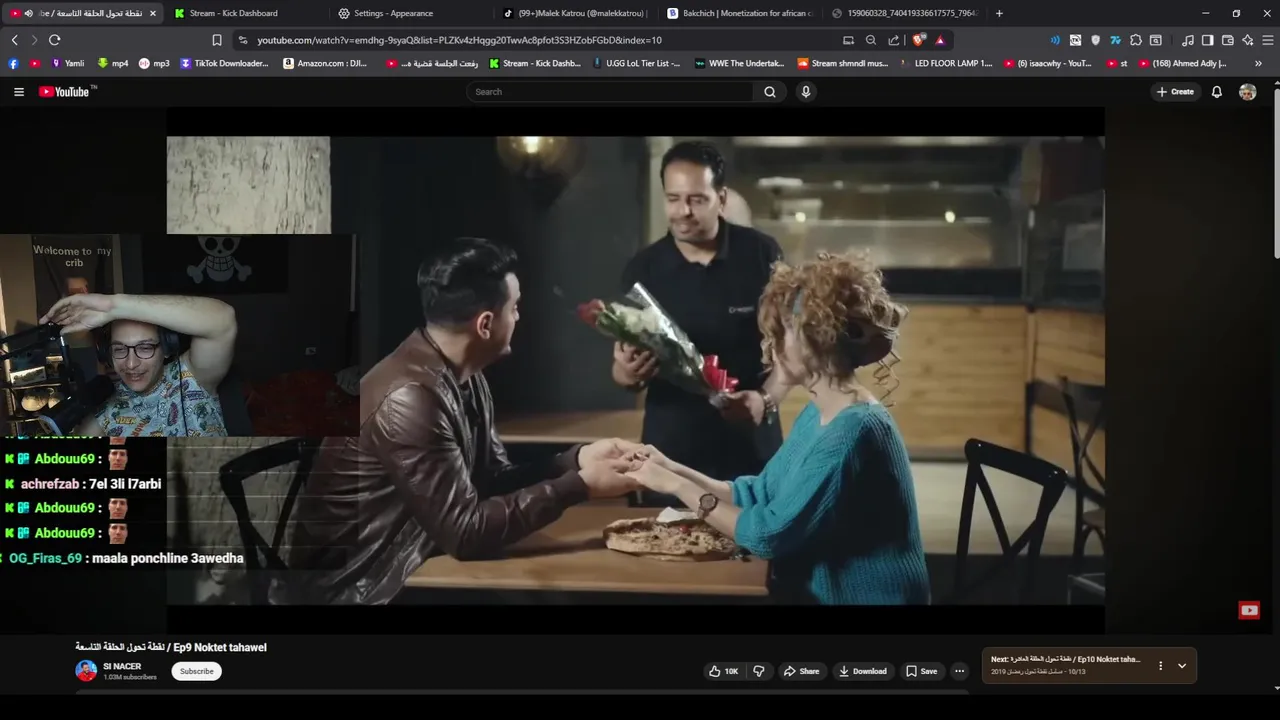Image resolution: width=1280 pixels, height=720 pixels.
Task: Dislike the video with thumbs down
Action: point(758,671)
